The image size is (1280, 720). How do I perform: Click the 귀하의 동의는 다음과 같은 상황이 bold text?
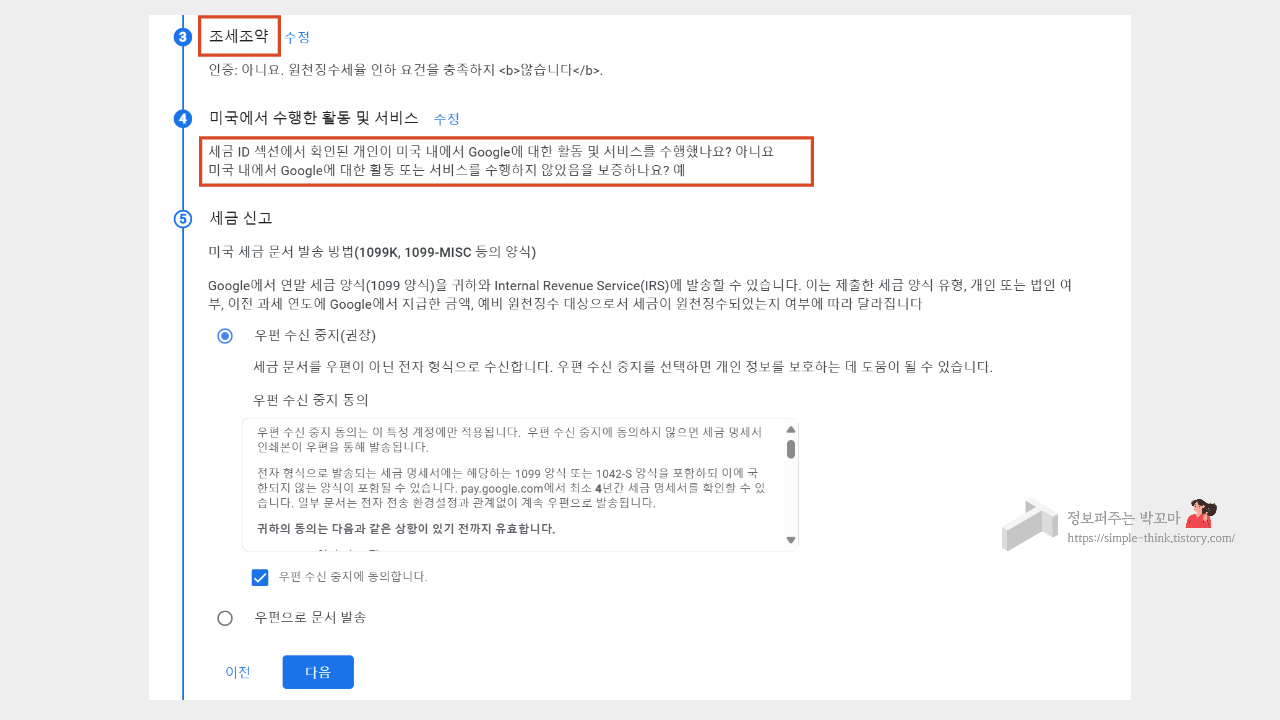(406, 528)
